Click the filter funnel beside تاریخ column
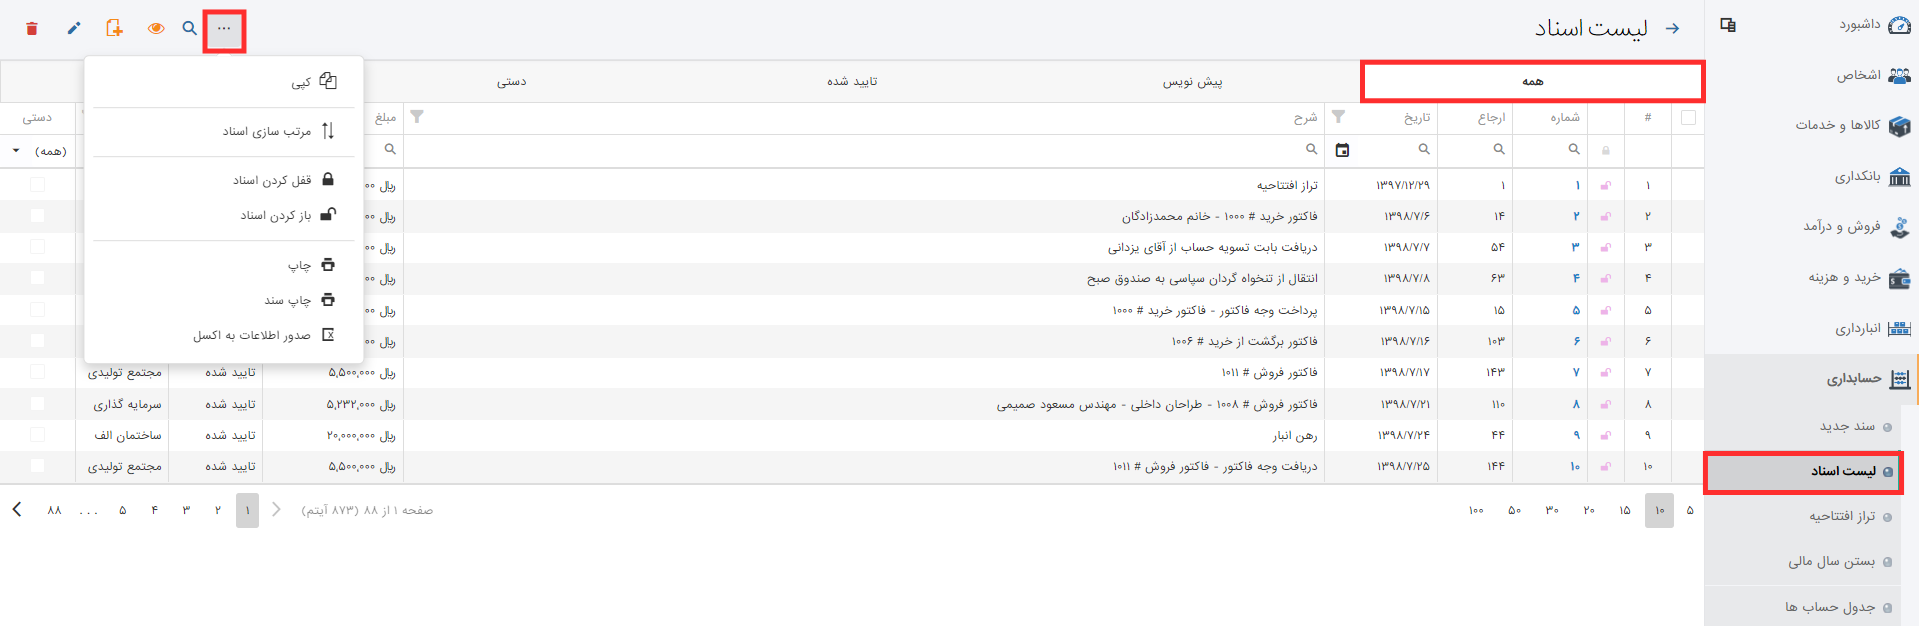Viewport: 1919px width, 626px height. [1339, 117]
